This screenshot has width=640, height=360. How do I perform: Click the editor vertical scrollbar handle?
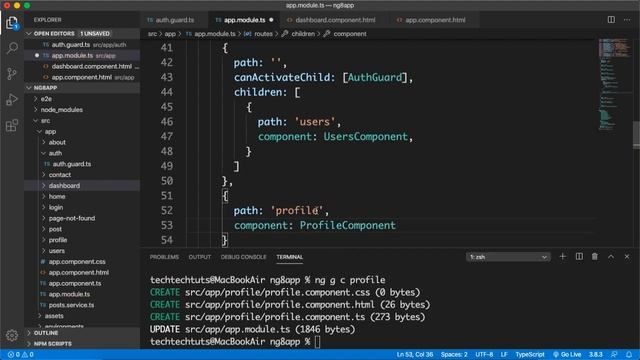coord(636,135)
